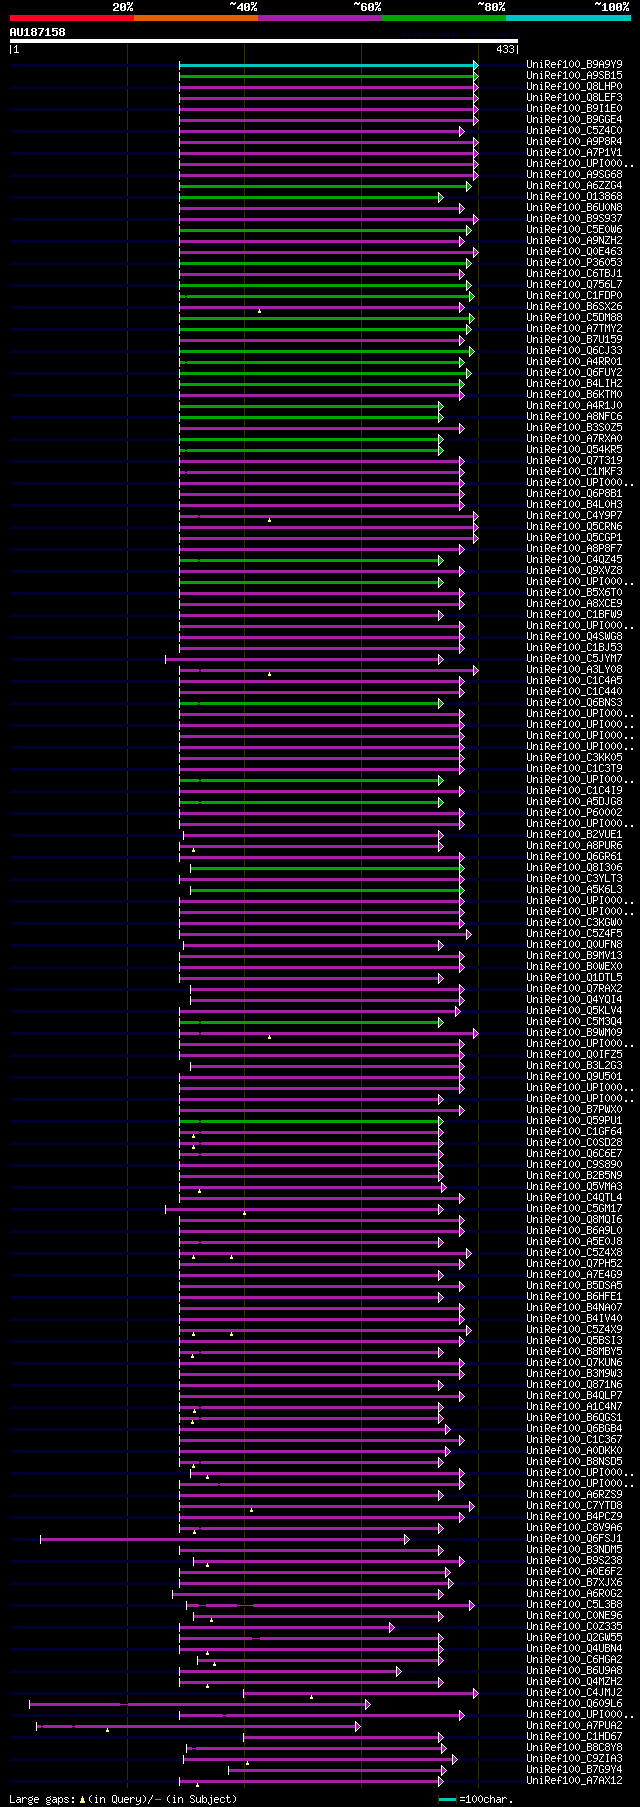
Task: Select hit UniRef100_A4RR01
Action: pyautogui.click(x=574, y=362)
